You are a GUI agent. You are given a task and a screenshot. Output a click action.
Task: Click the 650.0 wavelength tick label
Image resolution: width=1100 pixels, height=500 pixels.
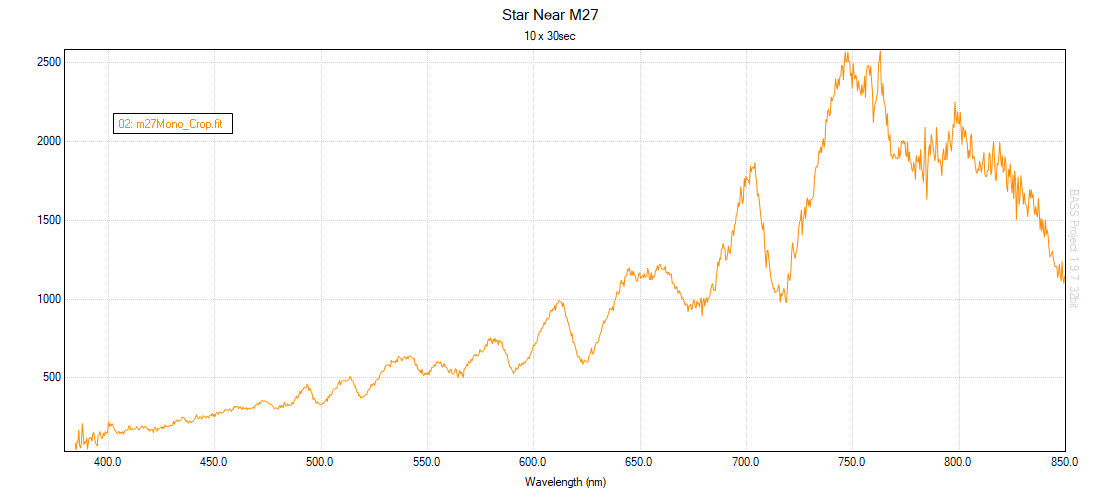(x=639, y=462)
